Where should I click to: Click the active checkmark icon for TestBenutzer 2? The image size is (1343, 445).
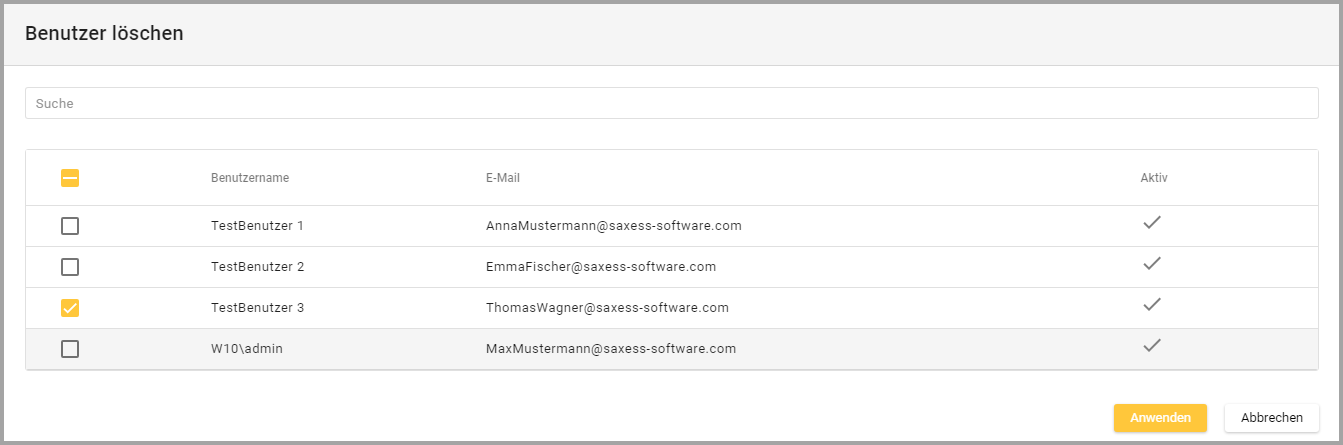[1152, 264]
